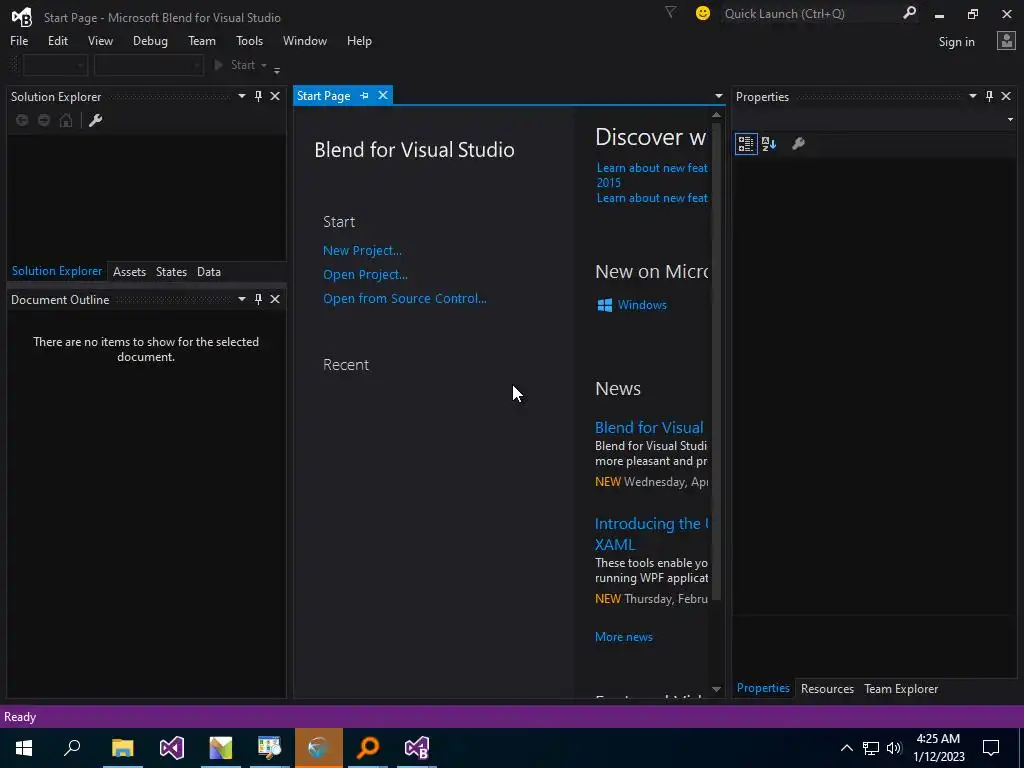Click in the Quick Launch search field
This screenshot has width=1024, height=768.
point(810,13)
